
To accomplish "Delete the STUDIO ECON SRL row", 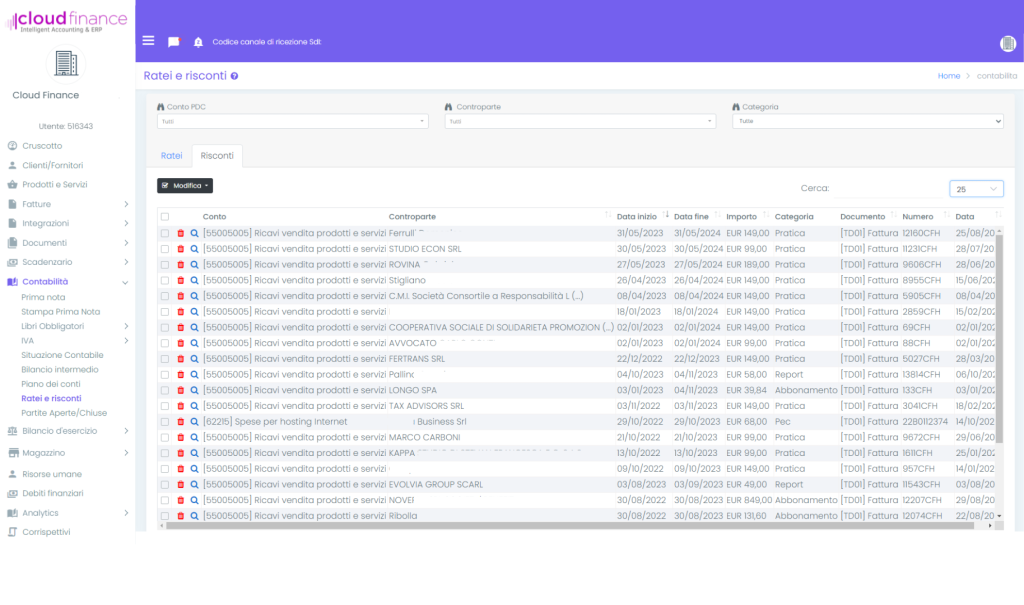I will click(181, 249).
